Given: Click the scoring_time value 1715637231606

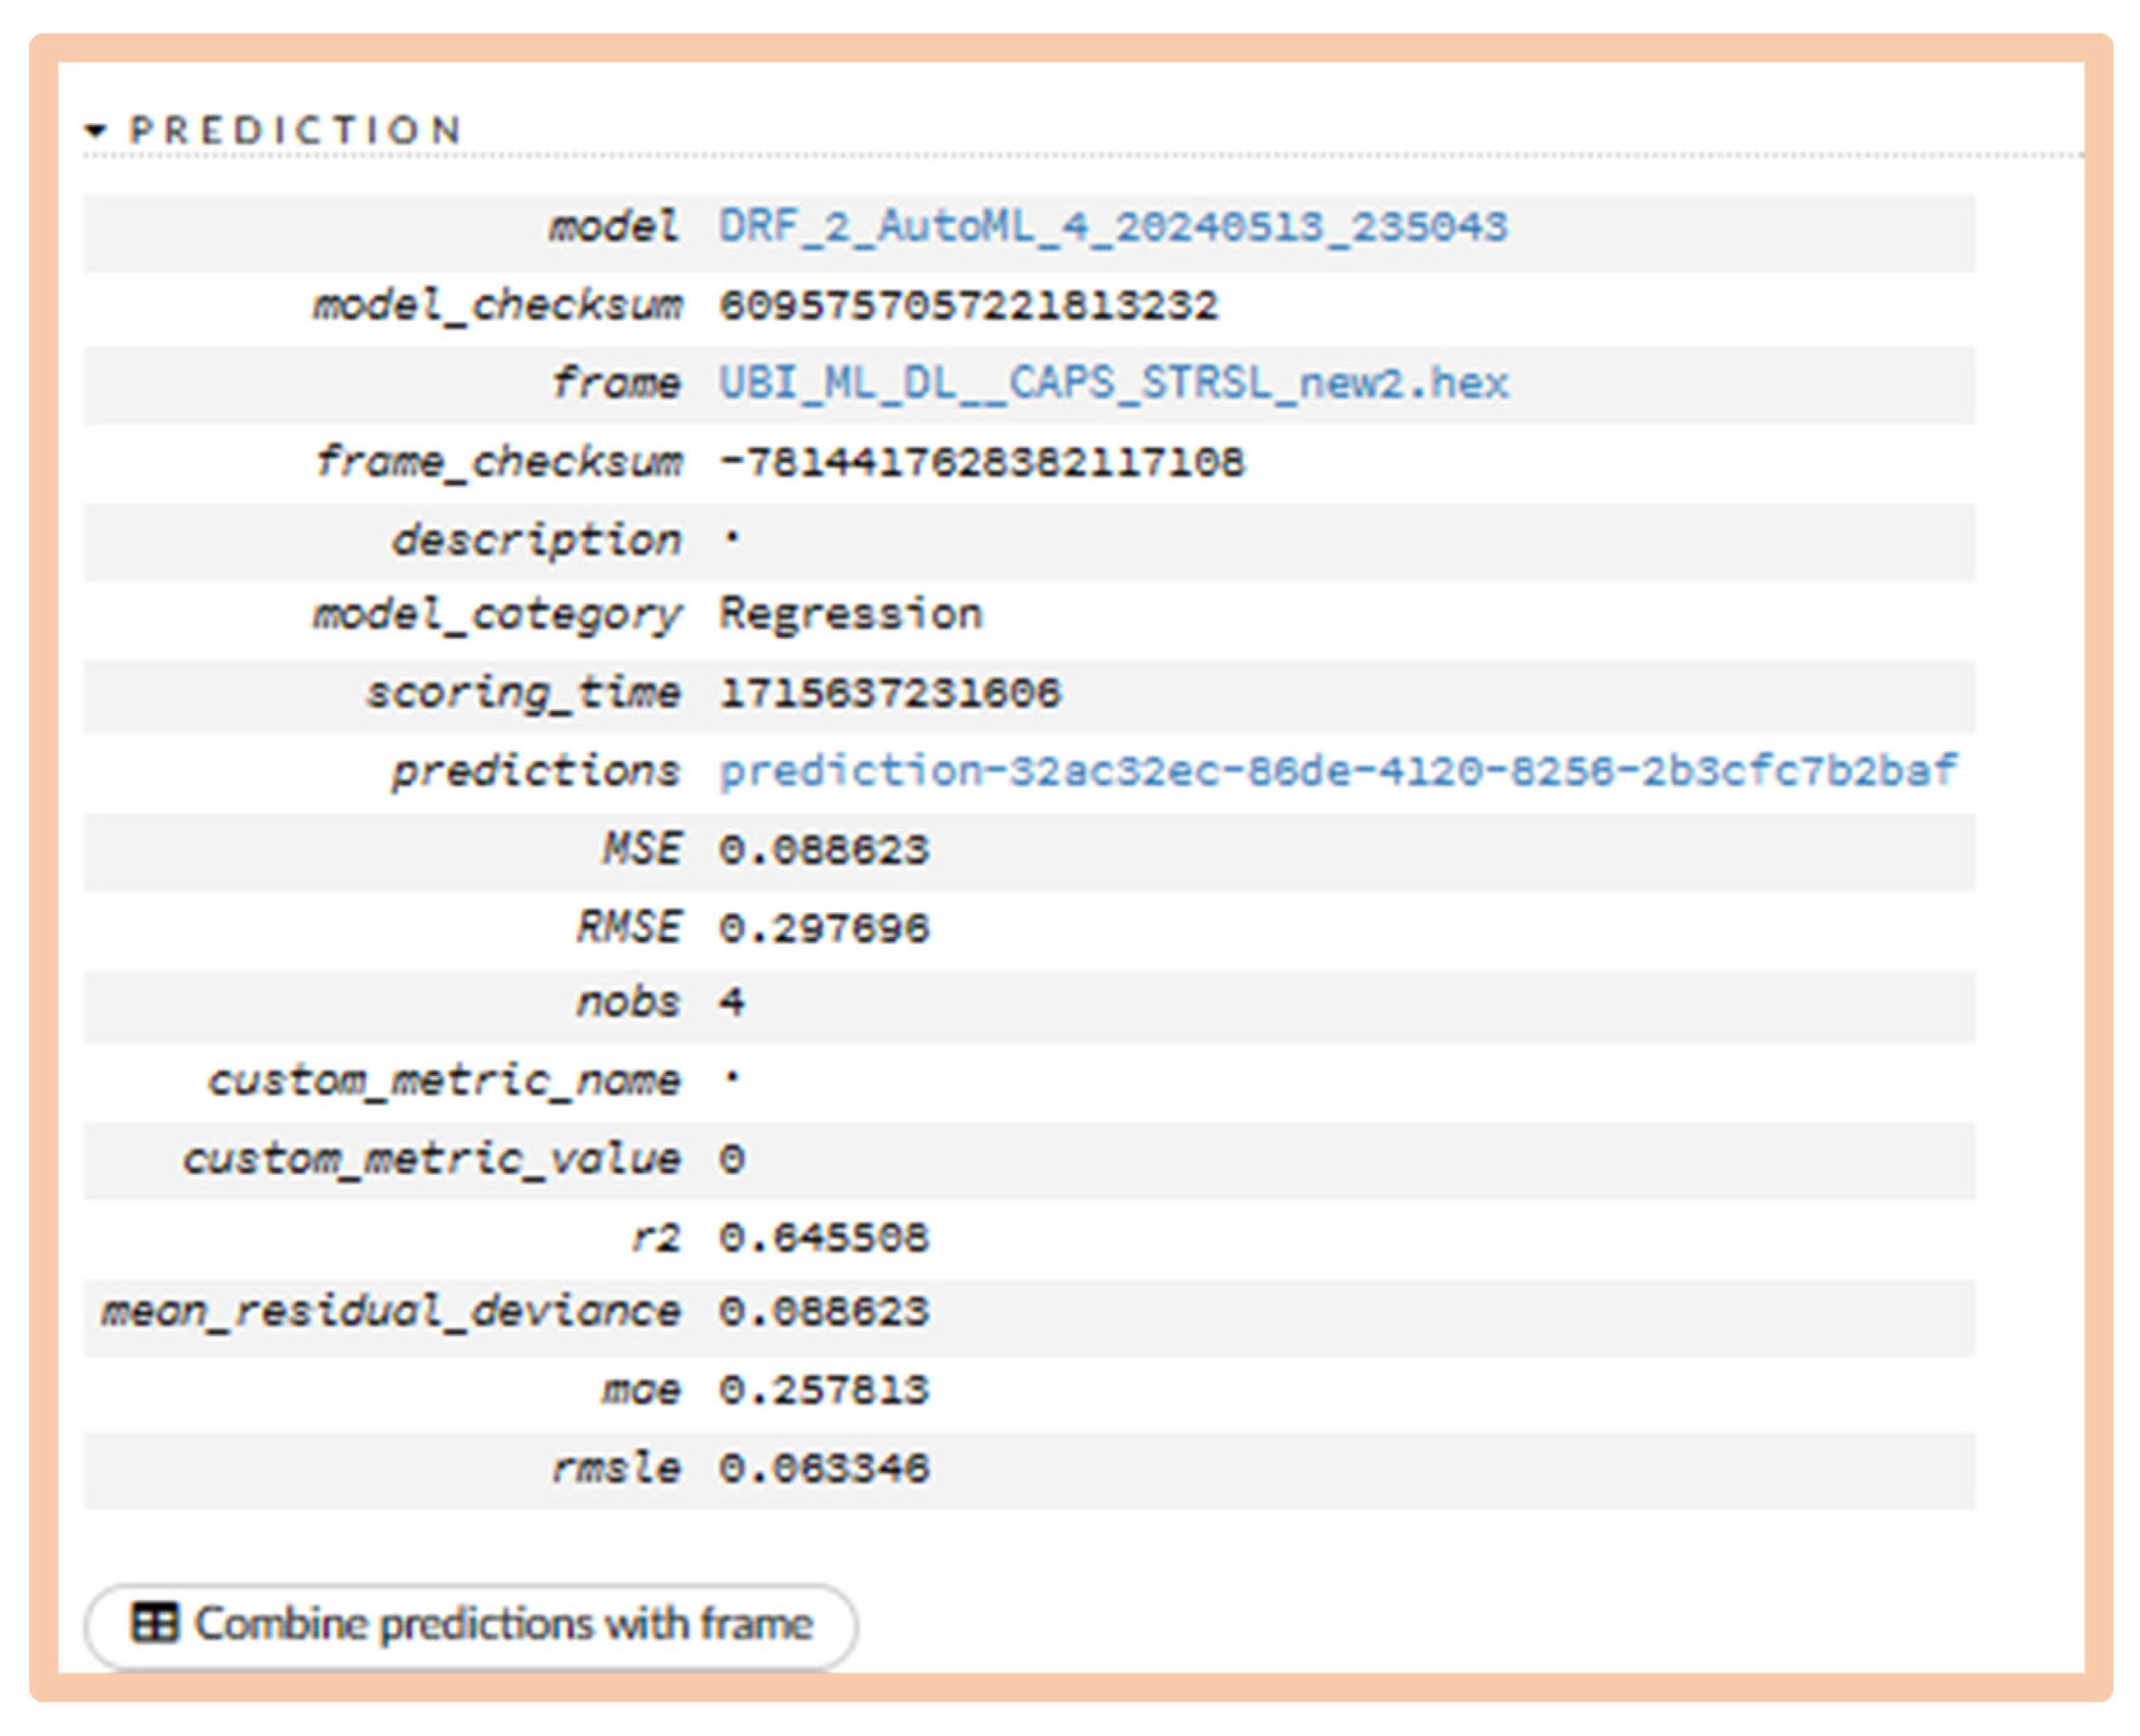Looking at the screenshot, I should 890,693.
